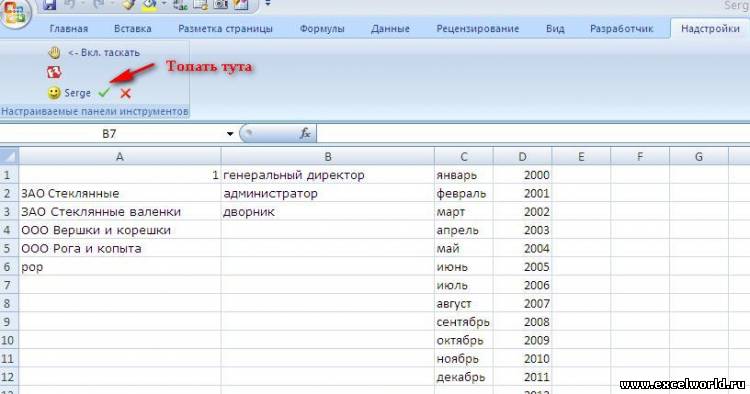Click cell 'ООО Рога и копыта'
750x394 pixels.
pyautogui.click(x=120, y=248)
